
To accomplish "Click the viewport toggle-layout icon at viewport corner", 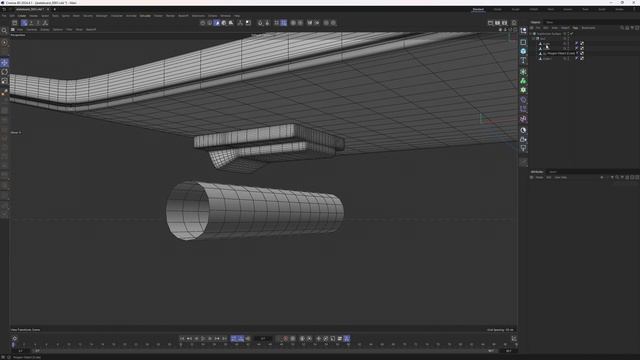I will coord(515,30).
